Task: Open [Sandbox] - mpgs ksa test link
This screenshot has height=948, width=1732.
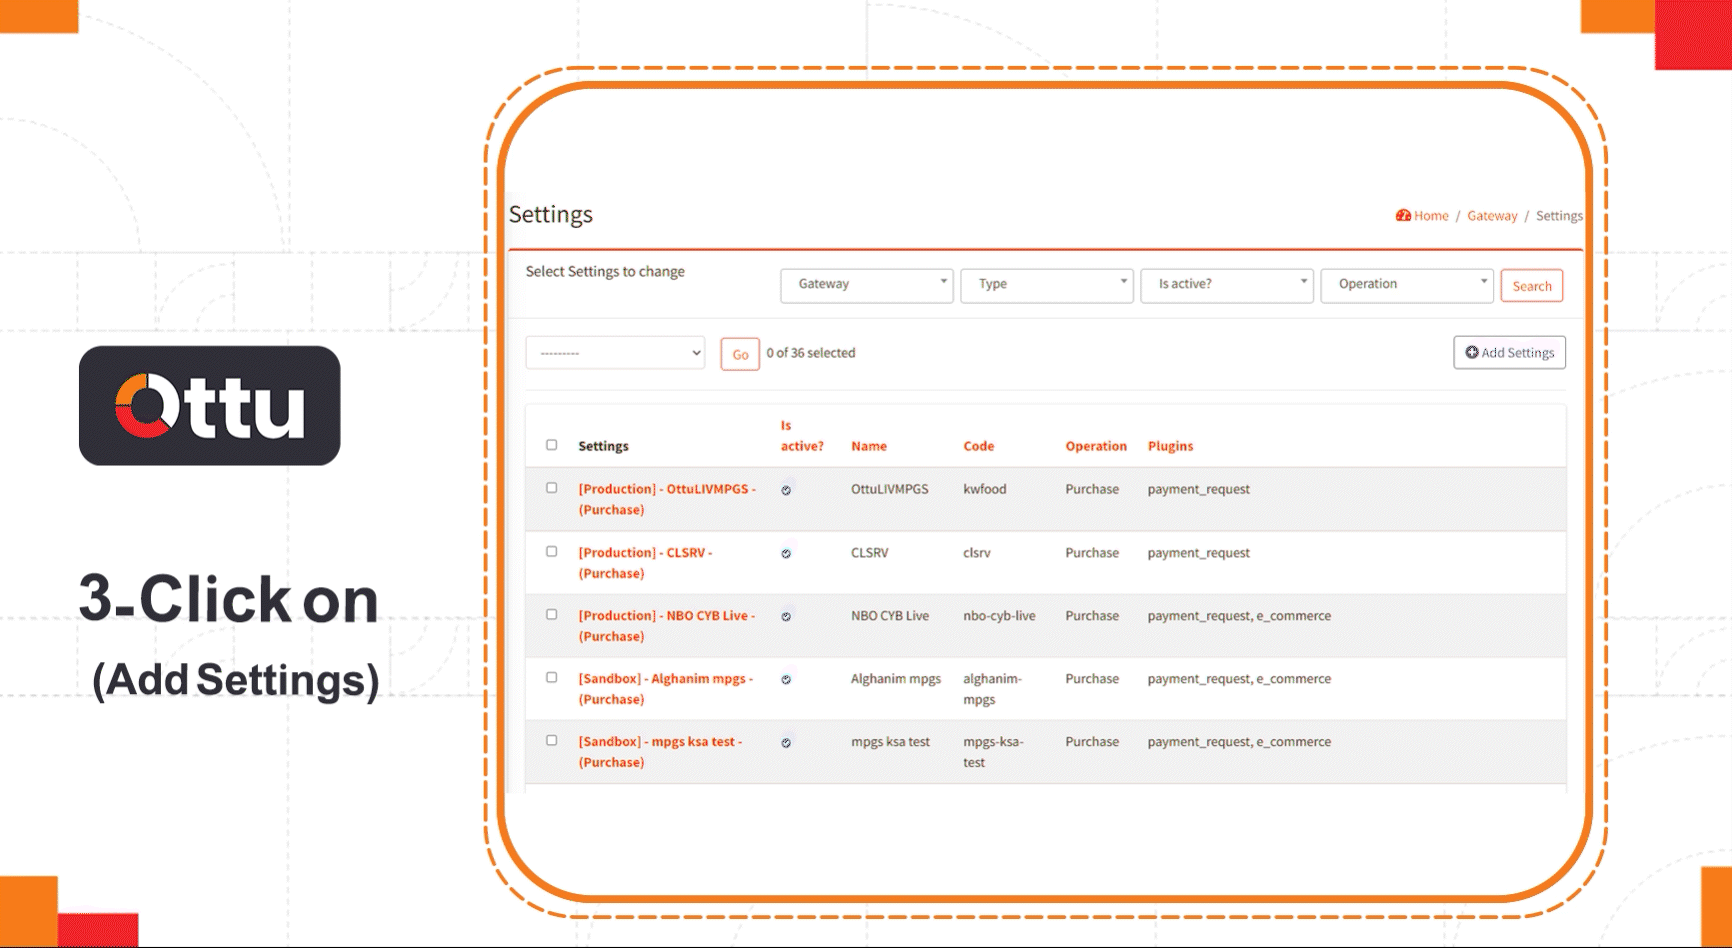Action: (x=660, y=751)
